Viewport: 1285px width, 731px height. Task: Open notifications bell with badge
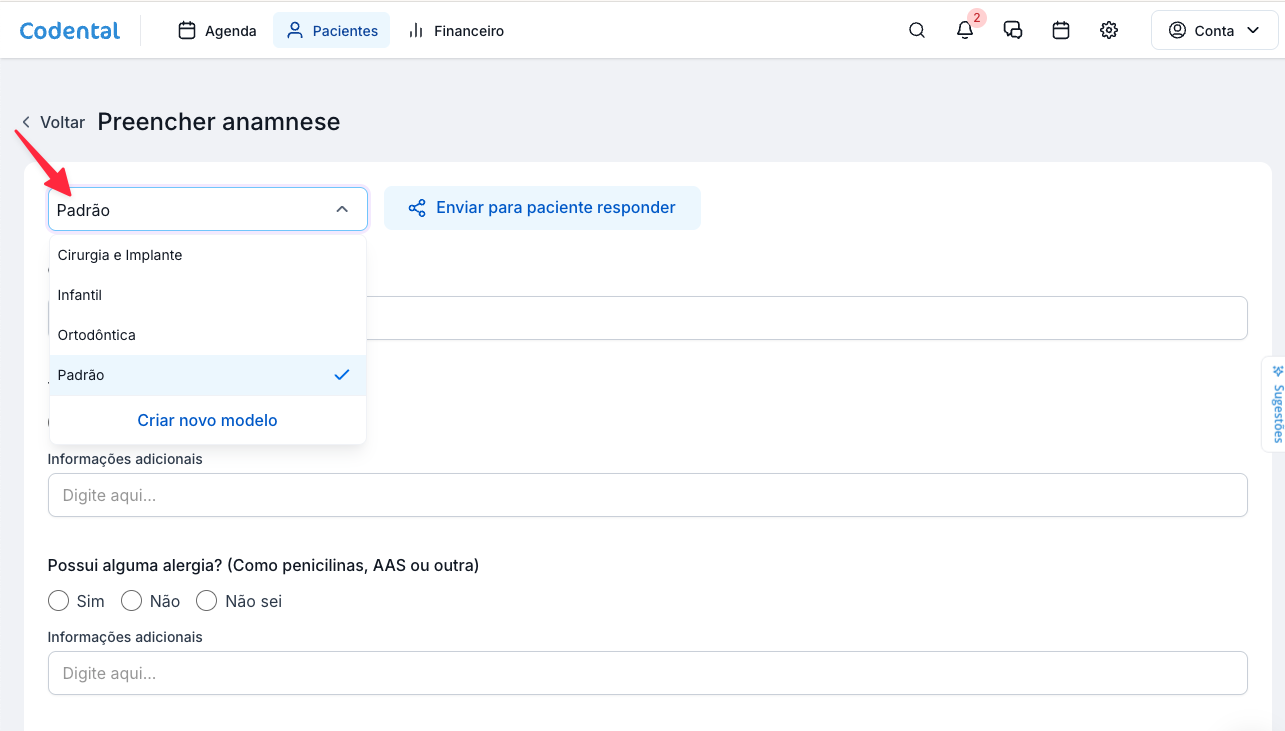click(x=965, y=31)
